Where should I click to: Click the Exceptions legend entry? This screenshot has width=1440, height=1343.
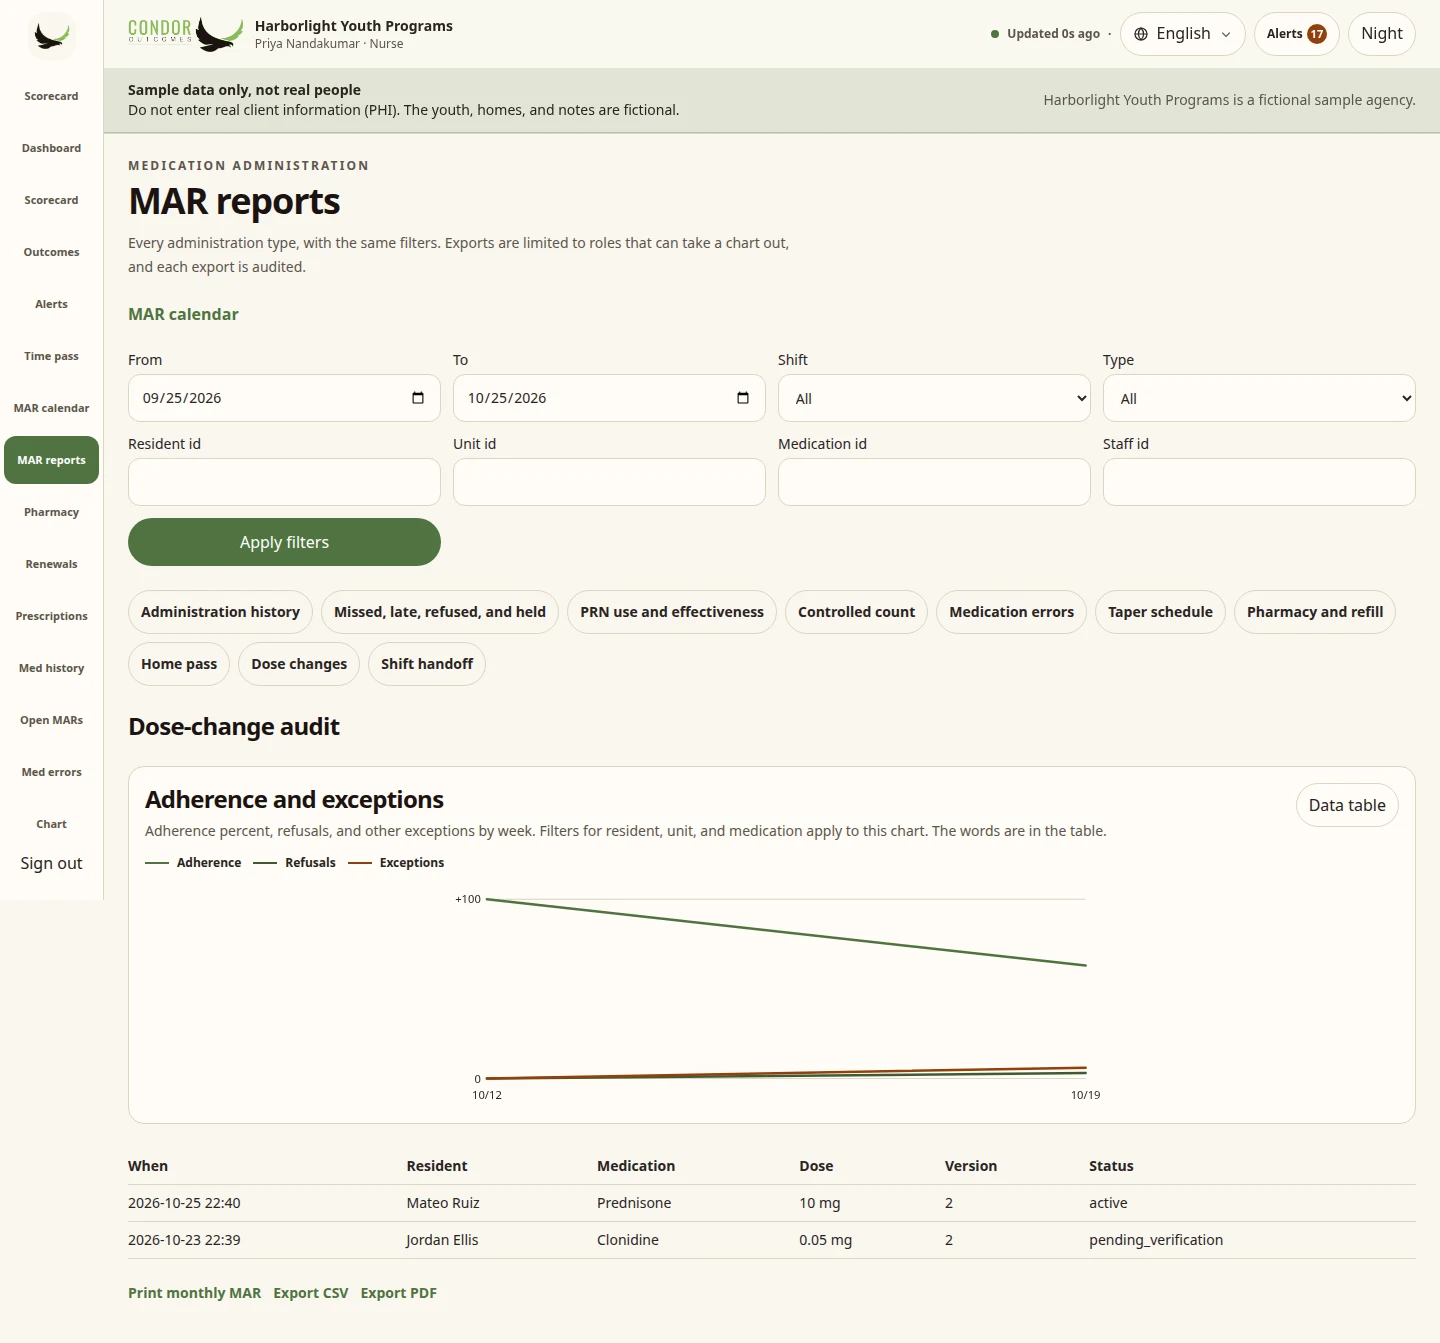(x=396, y=863)
